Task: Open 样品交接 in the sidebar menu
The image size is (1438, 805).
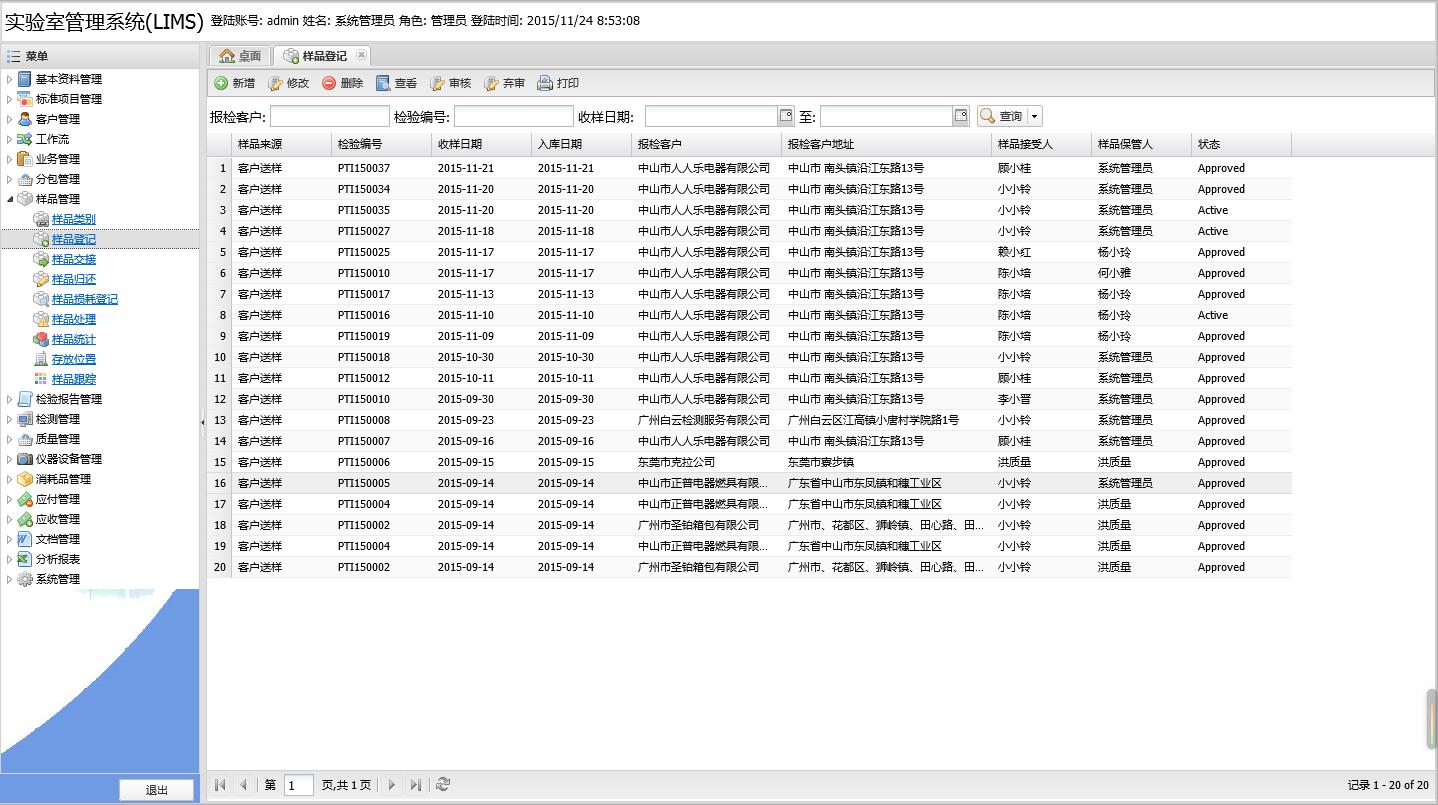Action: point(74,259)
